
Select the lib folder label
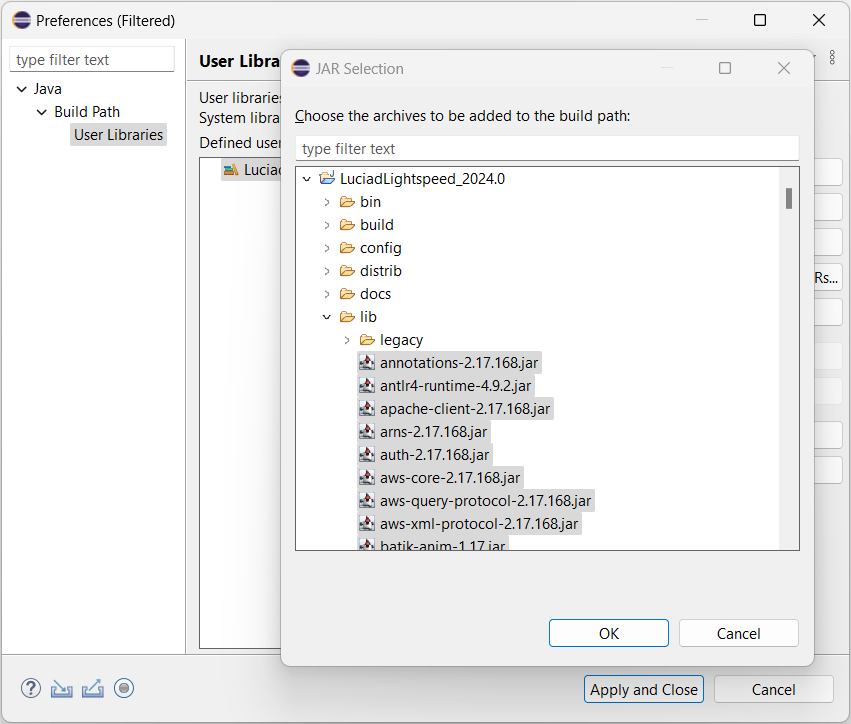[x=368, y=317]
